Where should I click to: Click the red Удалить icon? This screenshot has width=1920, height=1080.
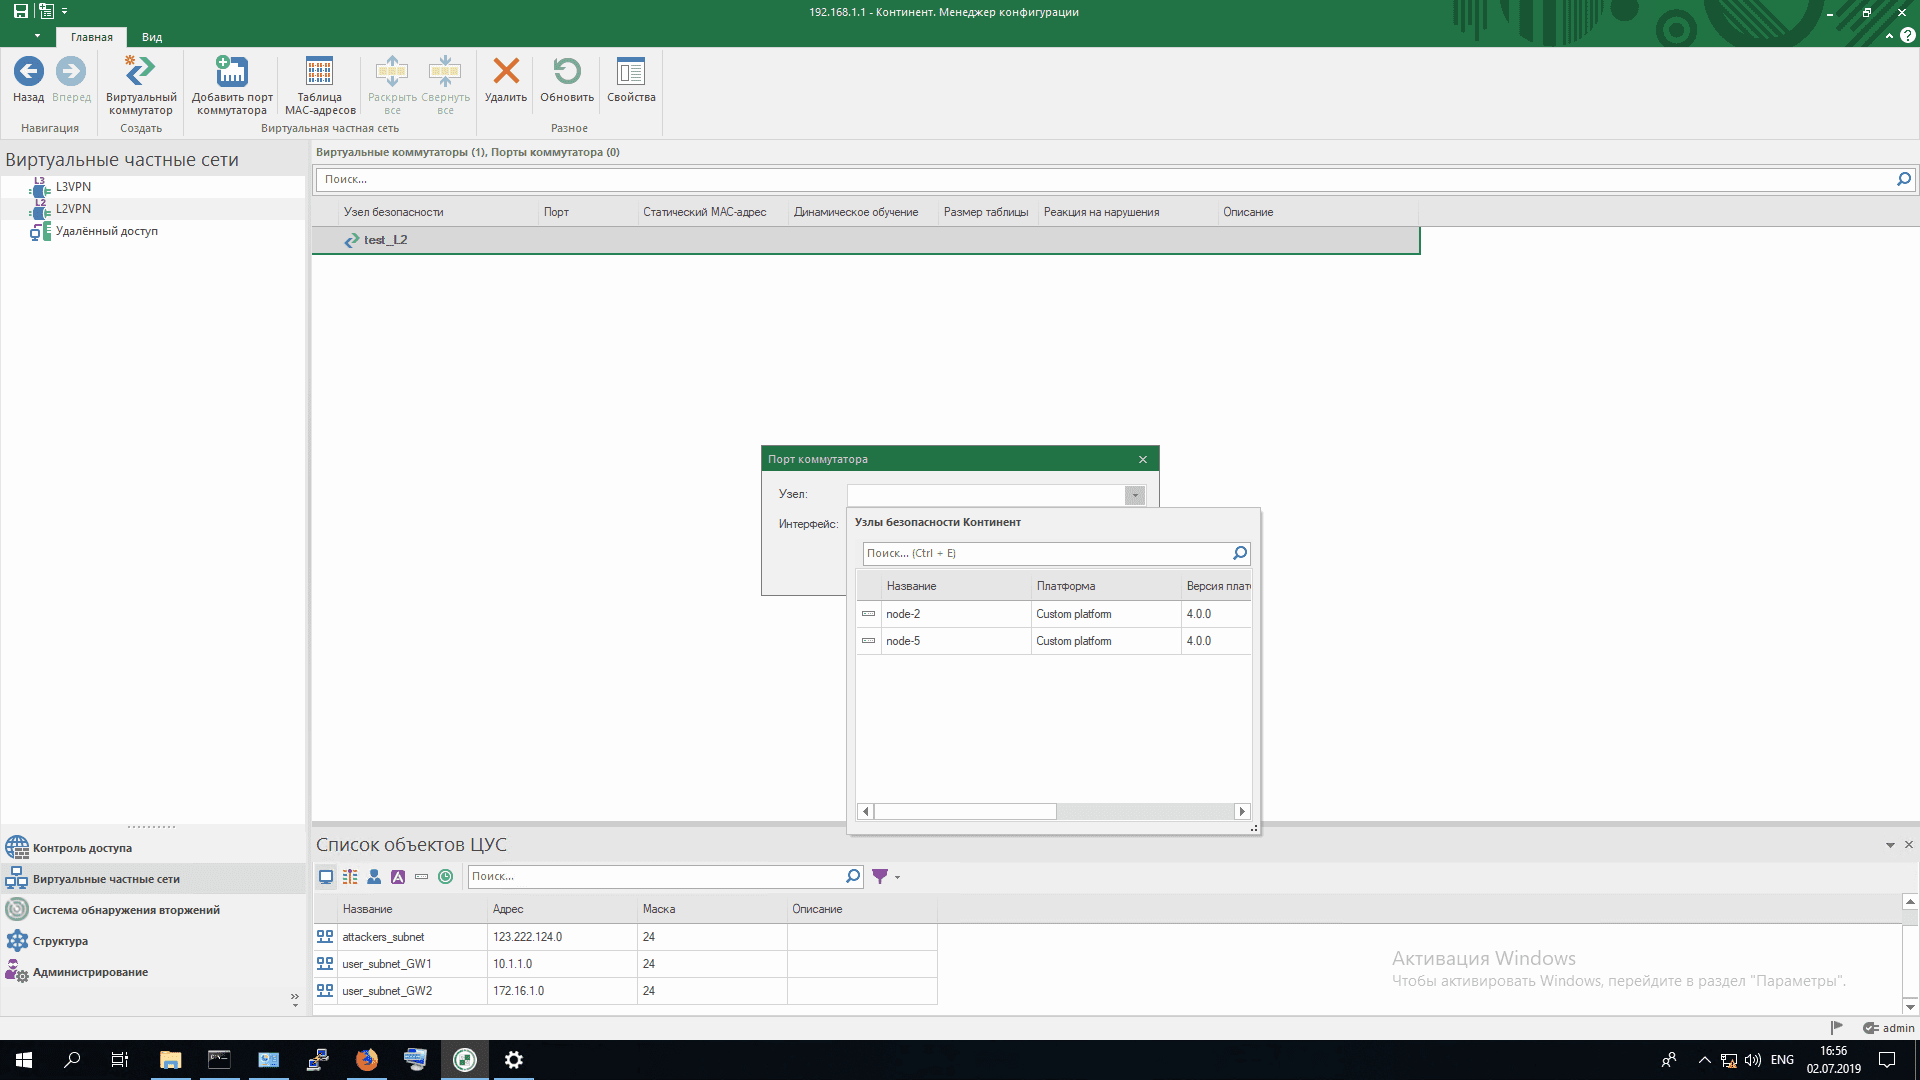tap(506, 72)
